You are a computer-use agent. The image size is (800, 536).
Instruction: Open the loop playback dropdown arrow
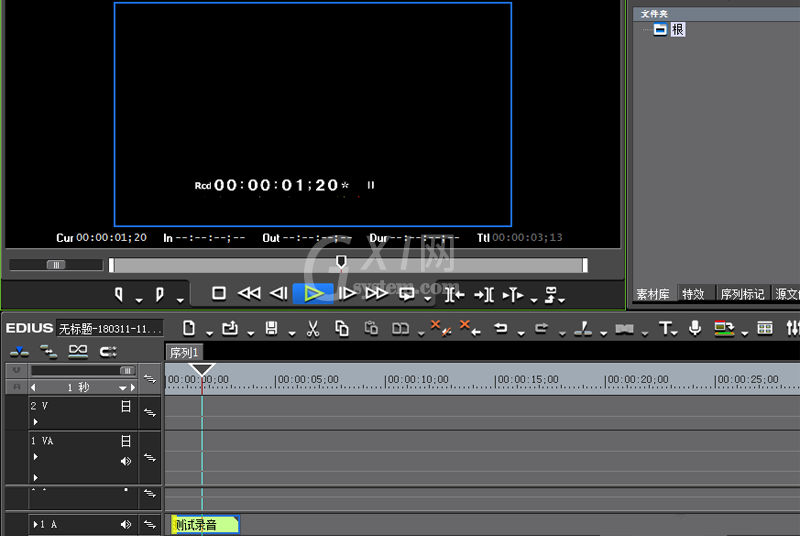tap(428, 299)
